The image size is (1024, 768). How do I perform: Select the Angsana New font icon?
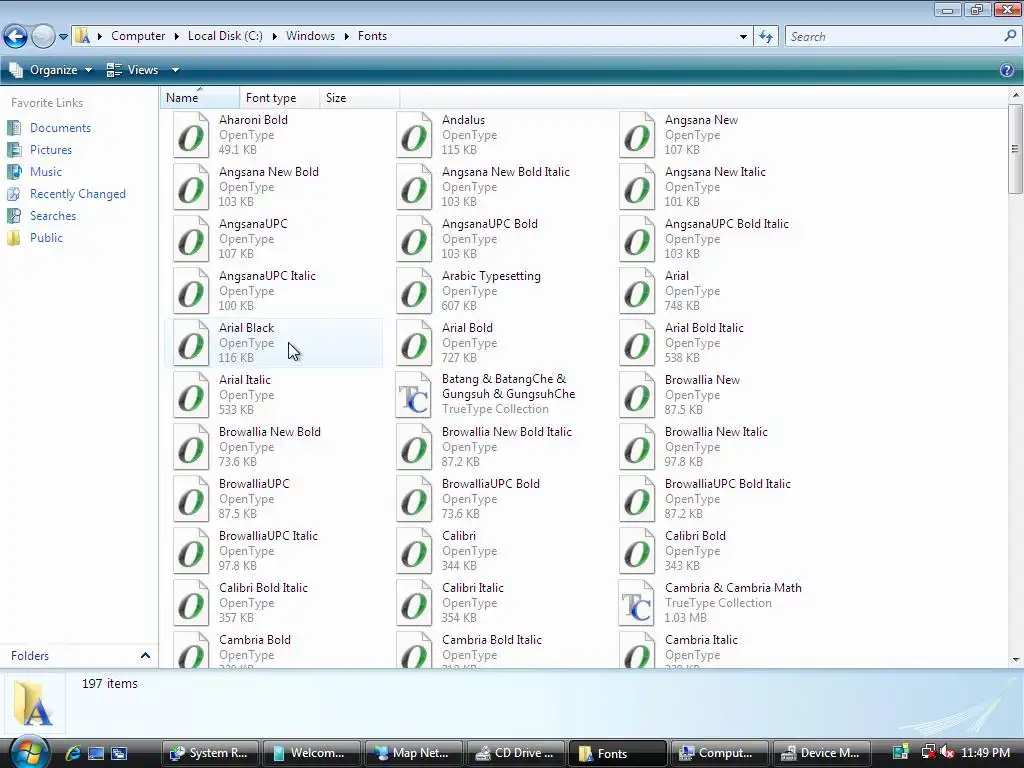[x=637, y=135]
